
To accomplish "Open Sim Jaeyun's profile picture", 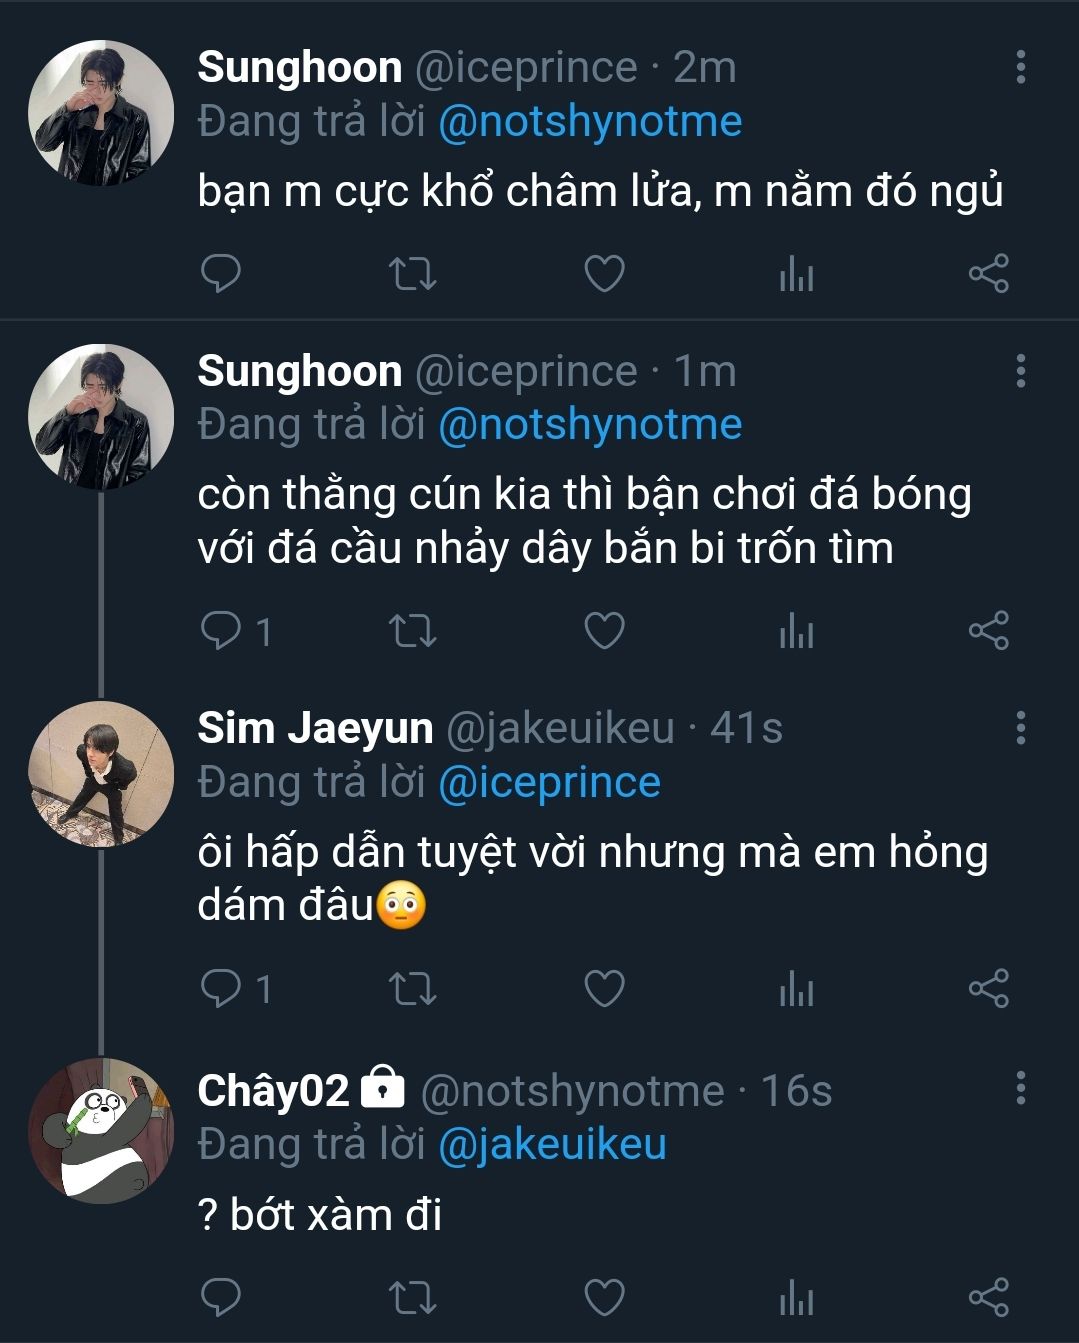I will 101,774.
